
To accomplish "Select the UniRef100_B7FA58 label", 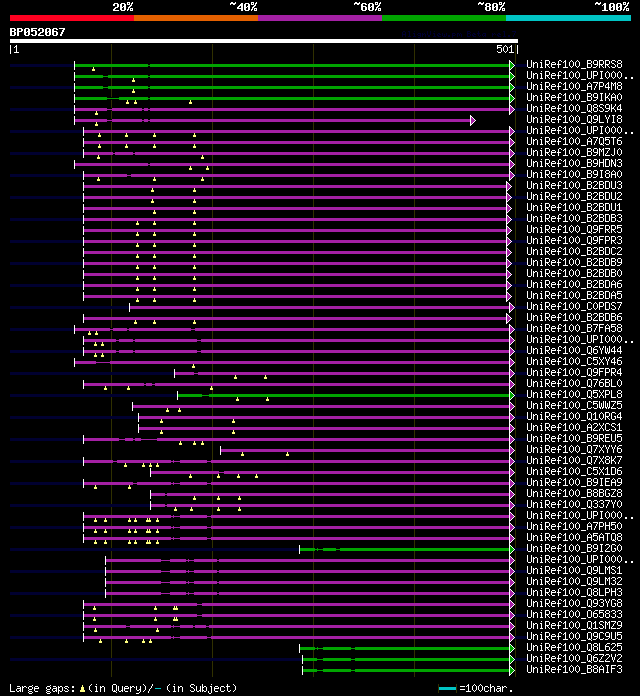I will (x=574, y=328).
